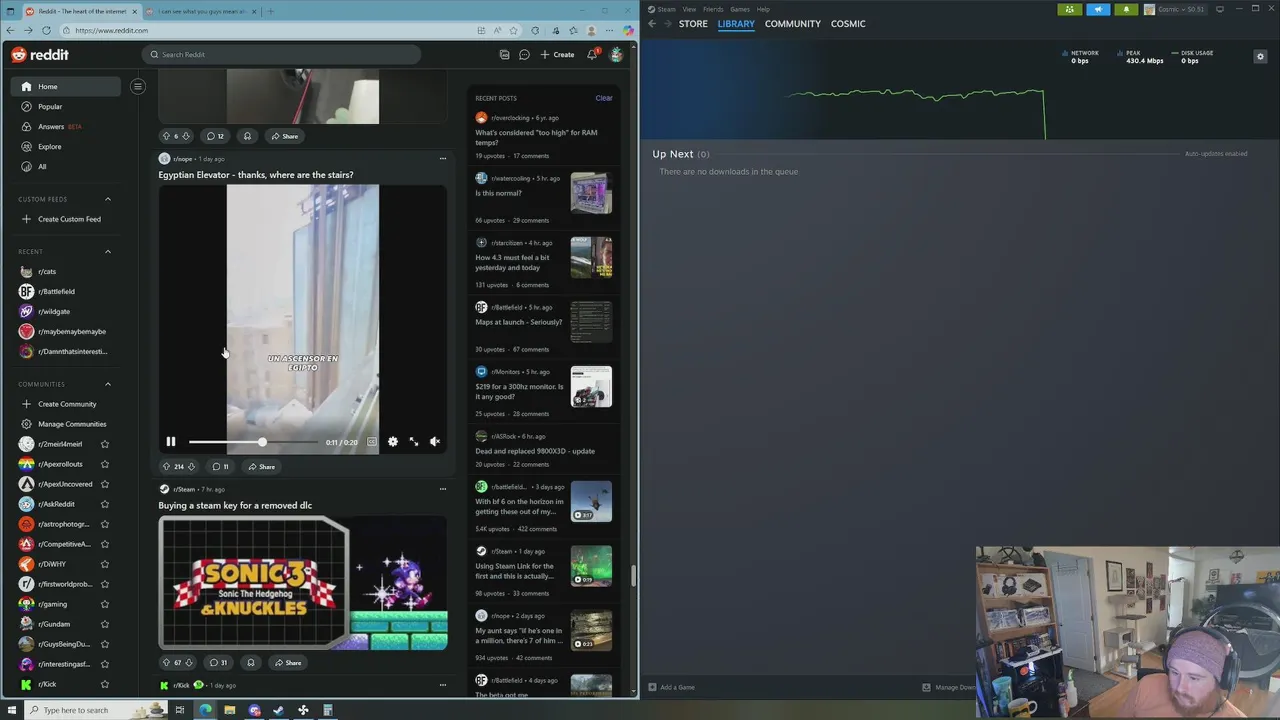Open Answers BETA in sidebar
This screenshot has height=720, width=1280.
[66, 127]
